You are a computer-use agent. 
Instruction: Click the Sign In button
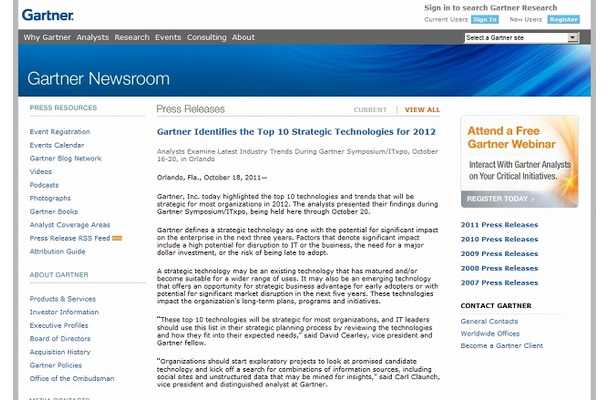[x=485, y=19]
